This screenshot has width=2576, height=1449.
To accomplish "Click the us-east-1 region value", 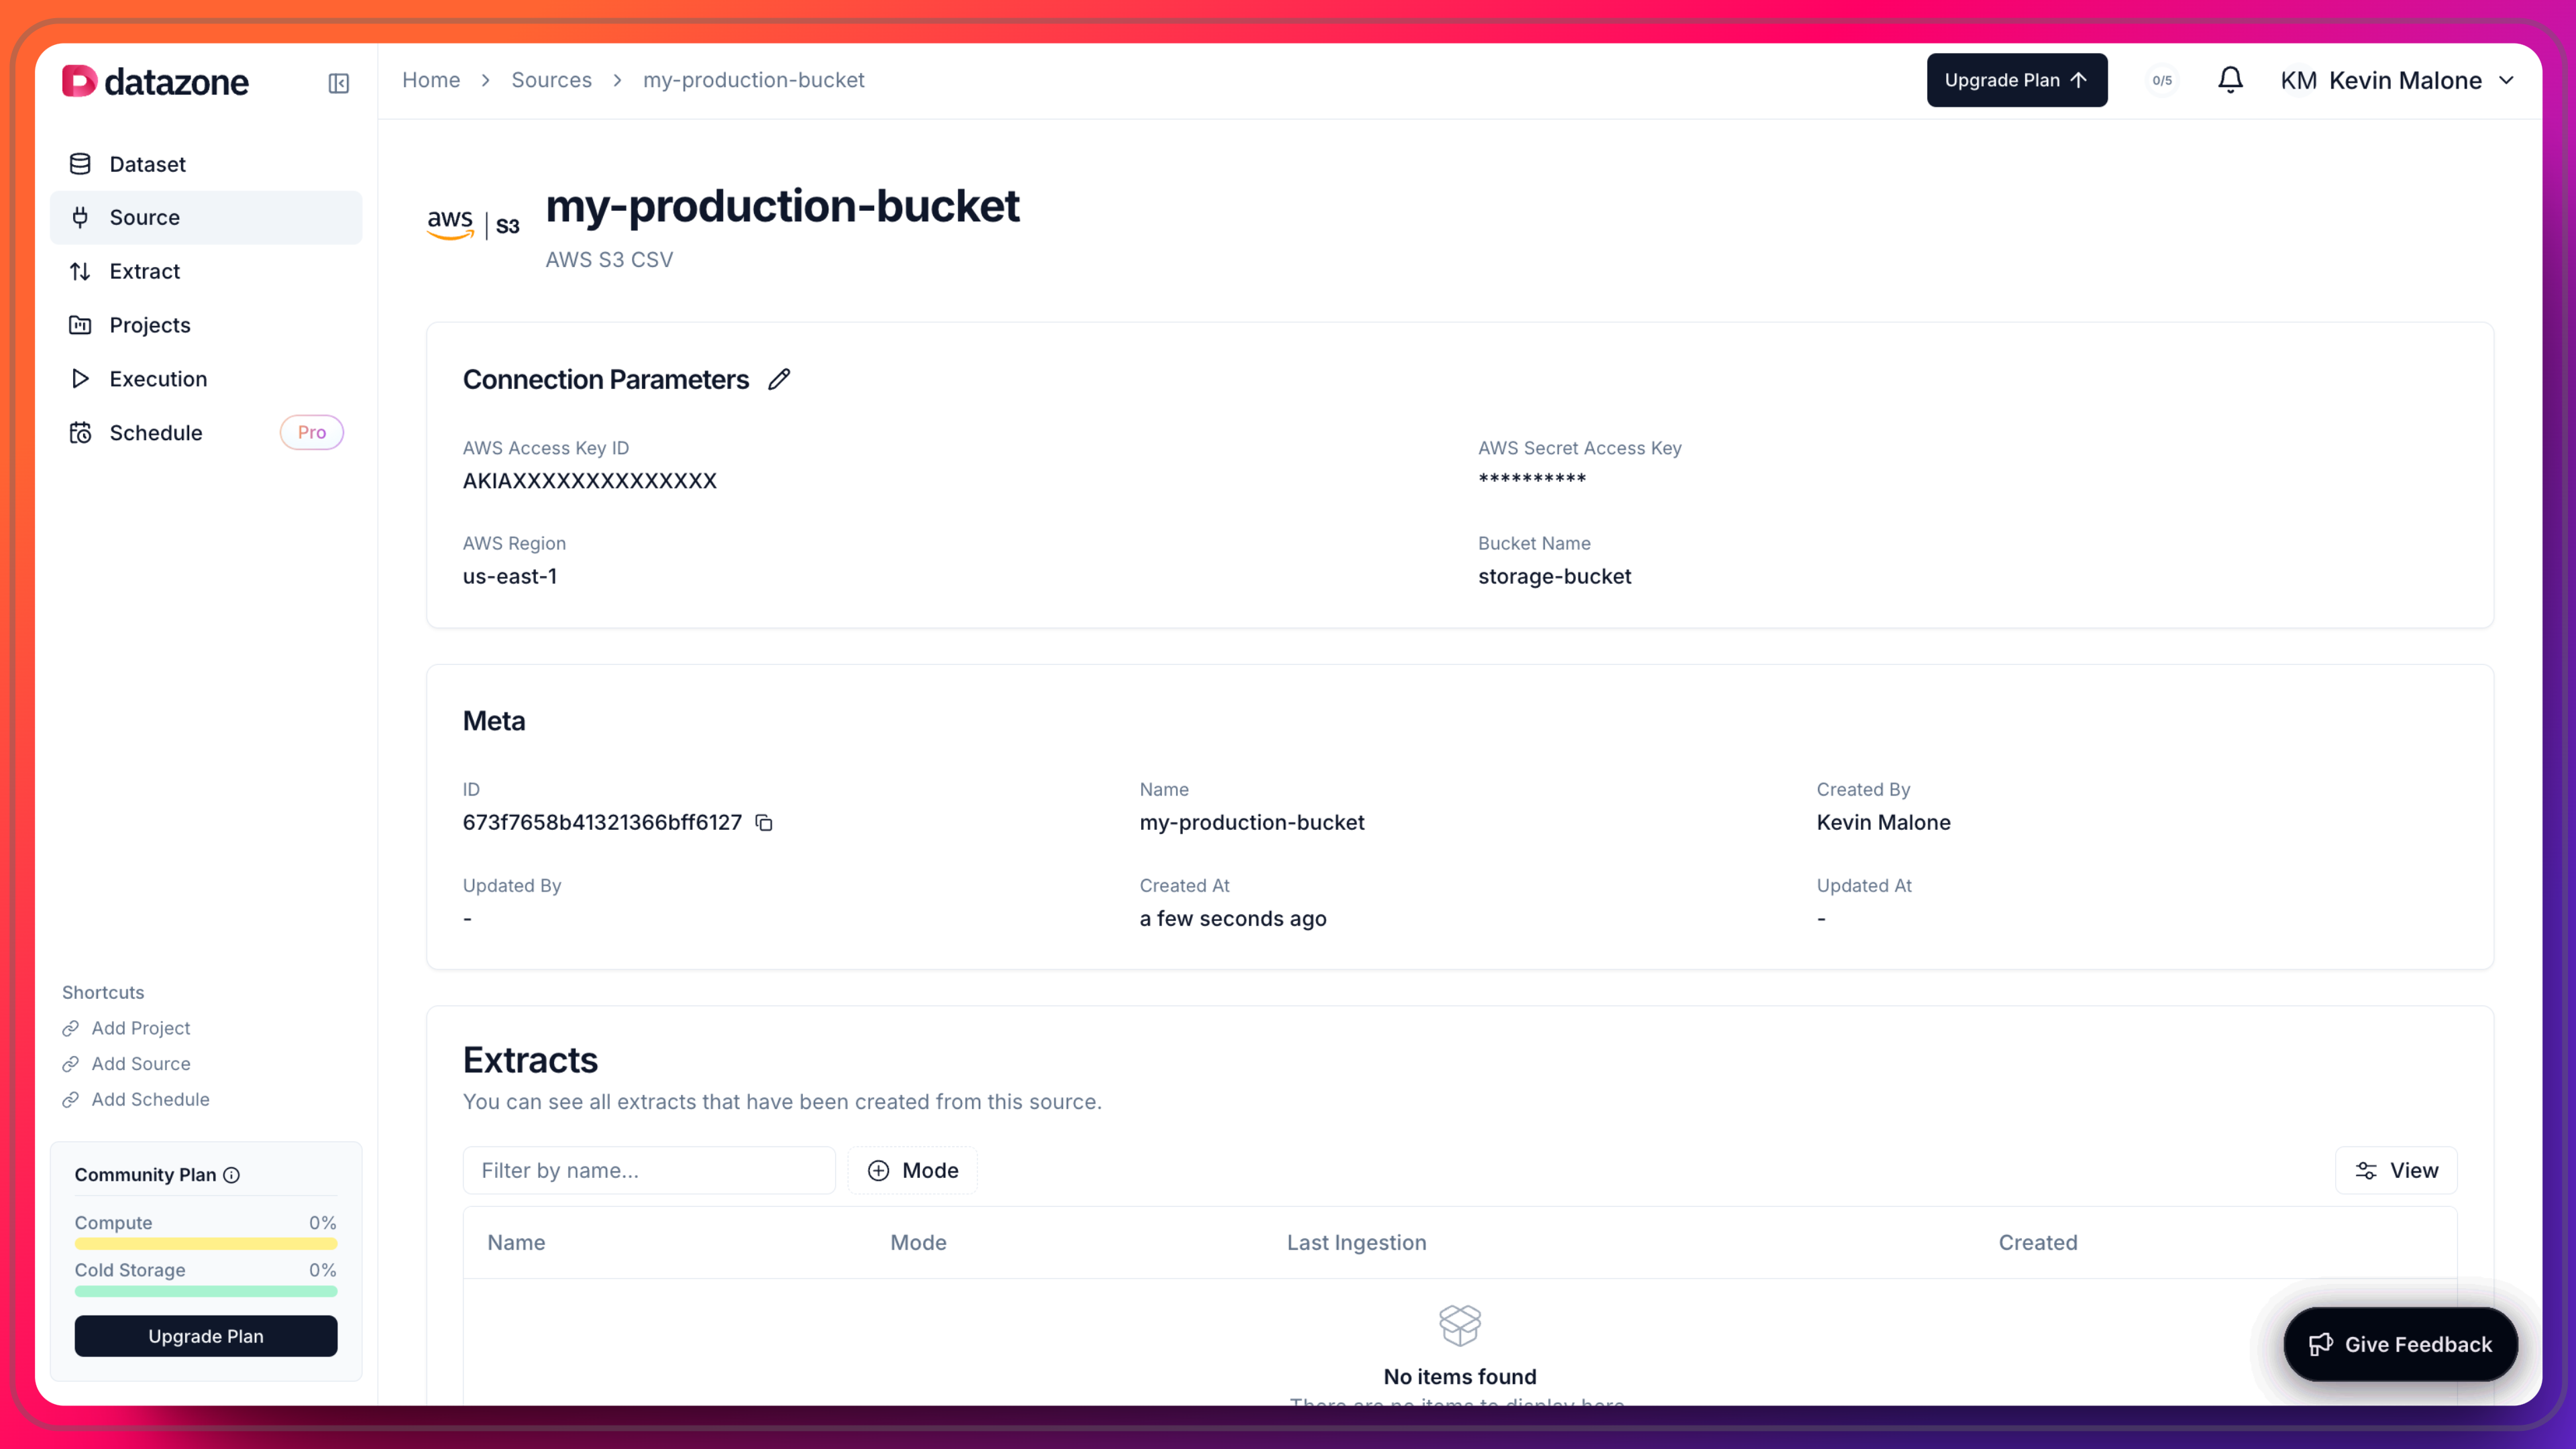I will [x=510, y=577].
